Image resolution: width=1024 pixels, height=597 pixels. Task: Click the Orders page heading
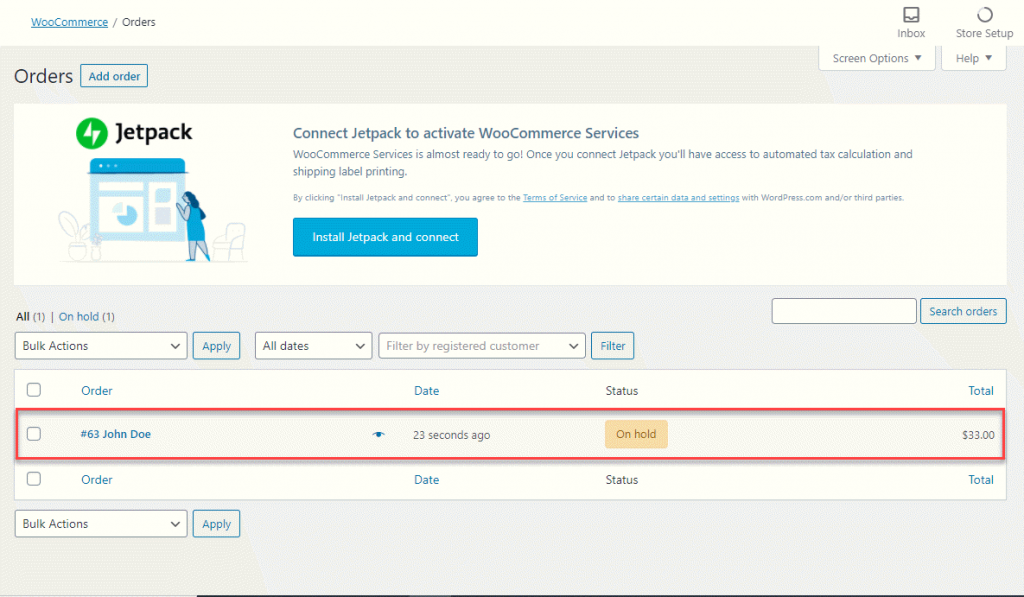click(44, 76)
